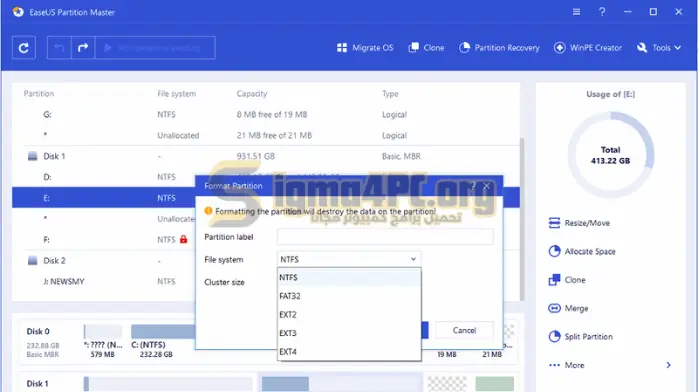The height and width of the screenshot is (392, 698).
Task: Open WinPE Creator
Action: coord(588,48)
